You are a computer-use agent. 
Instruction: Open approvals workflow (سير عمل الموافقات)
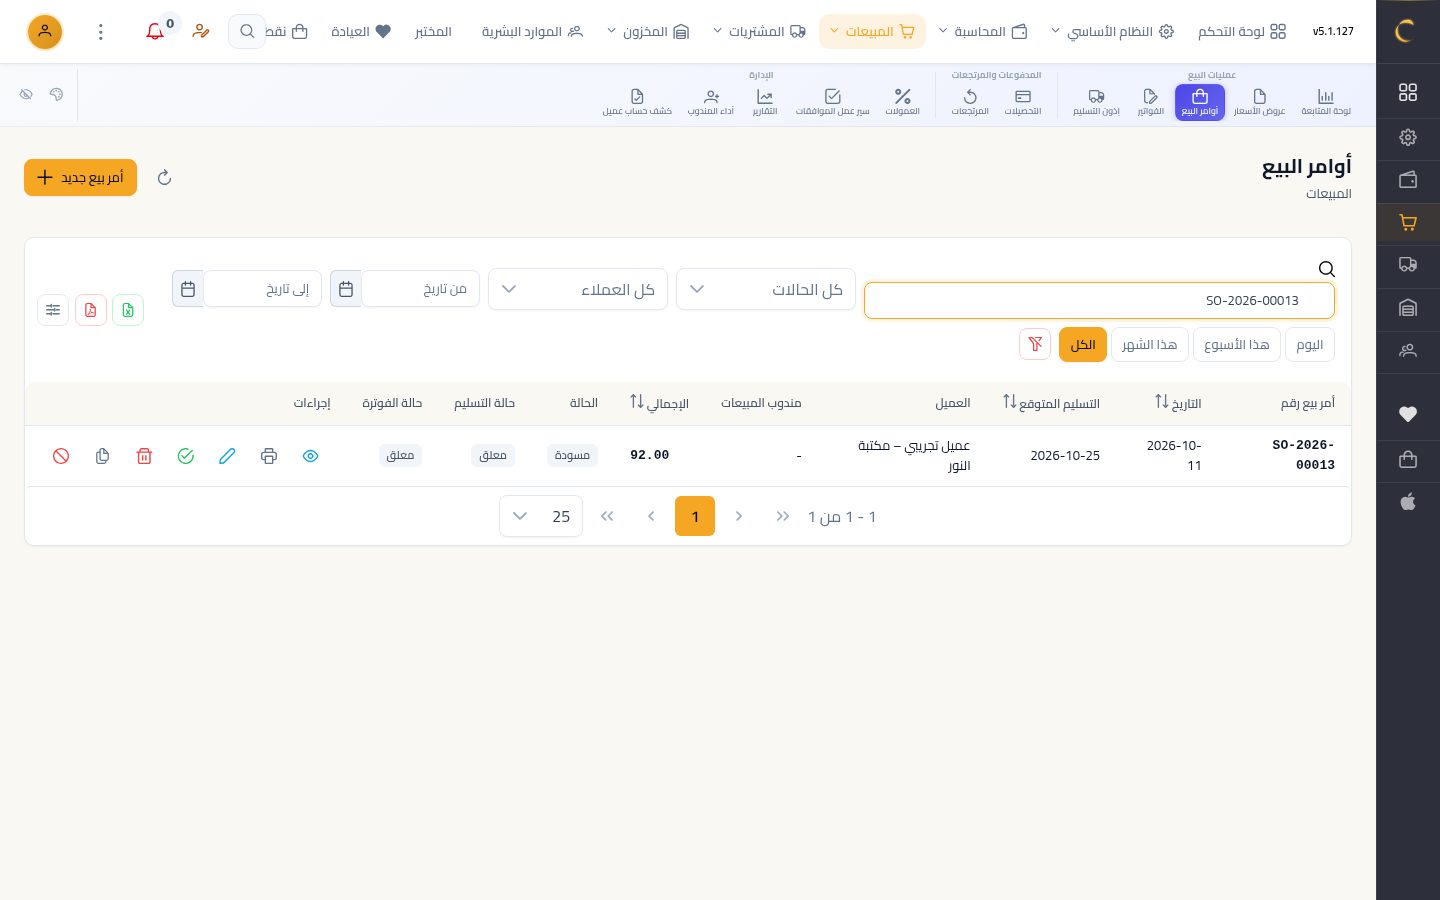click(x=832, y=101)
